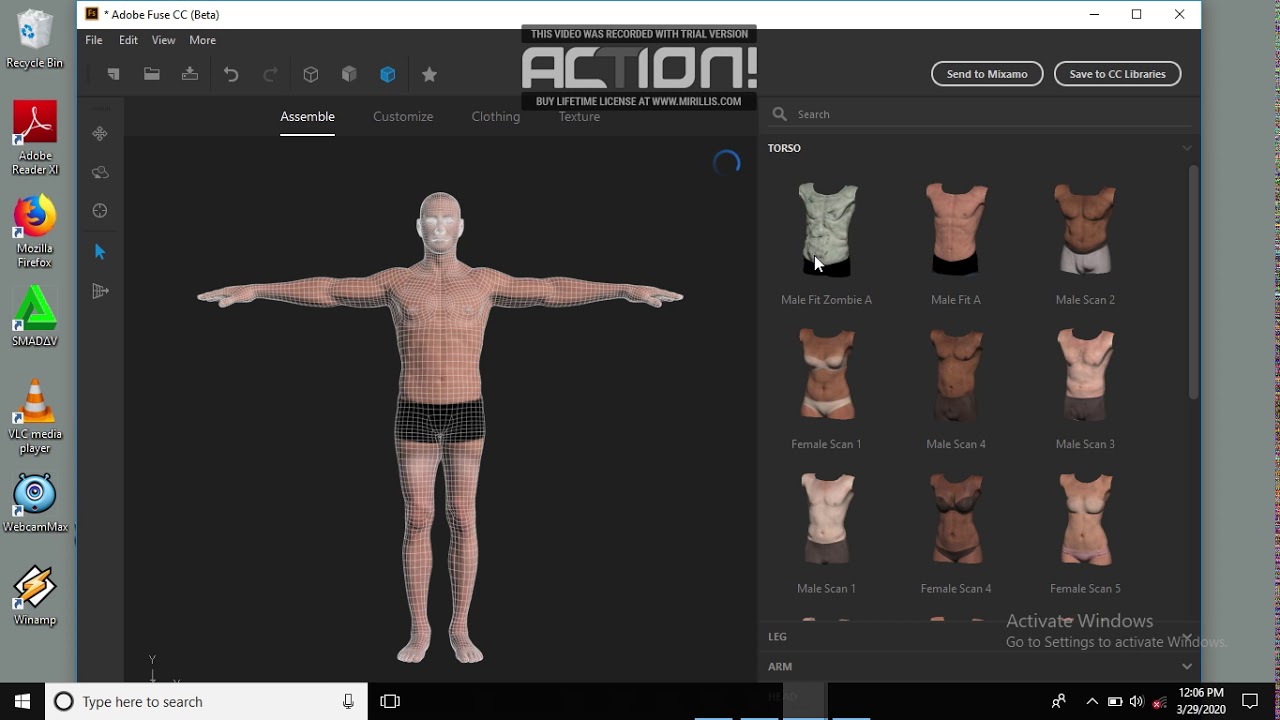Image resolution: width=1280 pixels, height=720 pixels.
Task: Save the model with the save icon
Action: tap(190, 74)
